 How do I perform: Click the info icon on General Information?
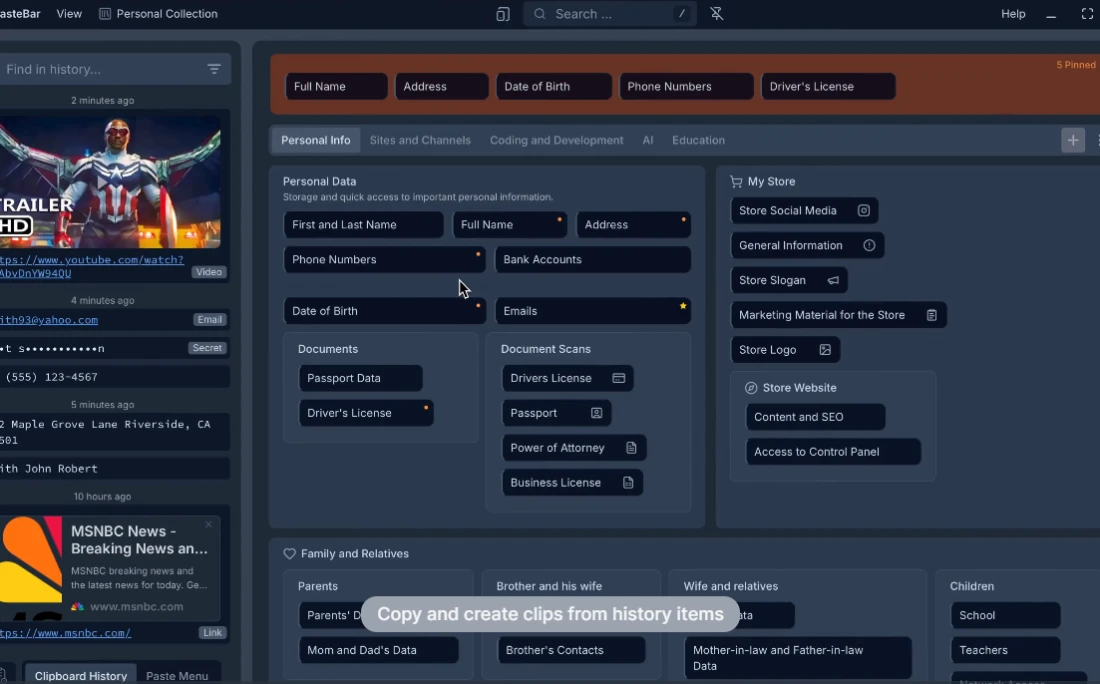coord(869,246)
